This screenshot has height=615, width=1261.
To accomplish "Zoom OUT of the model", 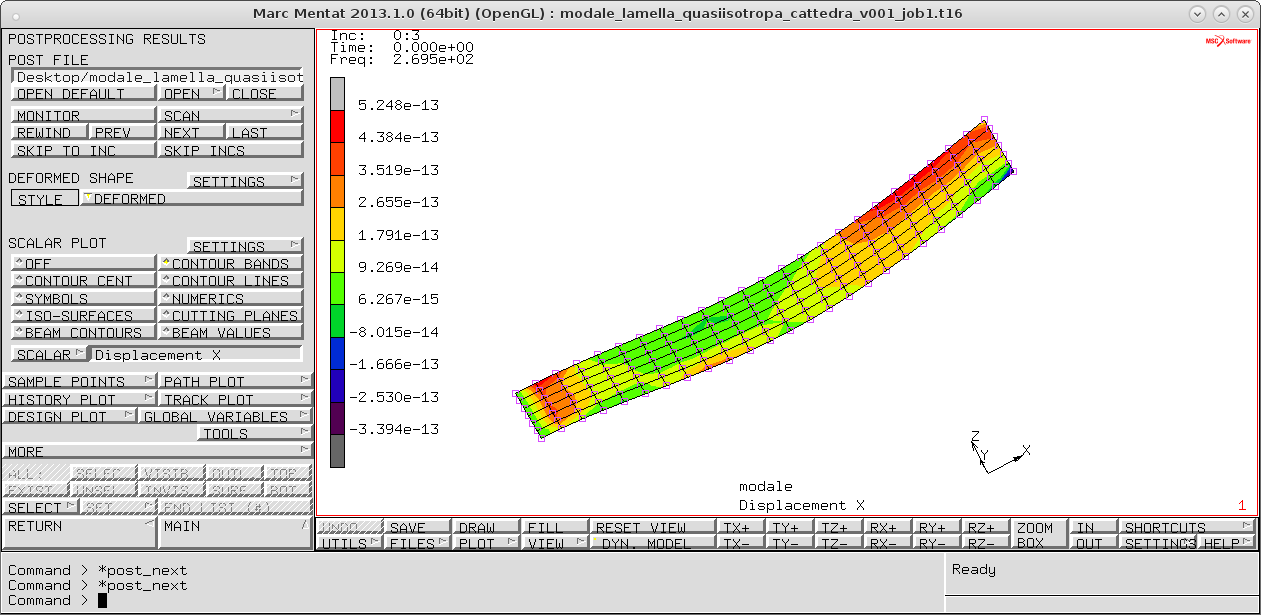I will click(x=1091, y=543).
